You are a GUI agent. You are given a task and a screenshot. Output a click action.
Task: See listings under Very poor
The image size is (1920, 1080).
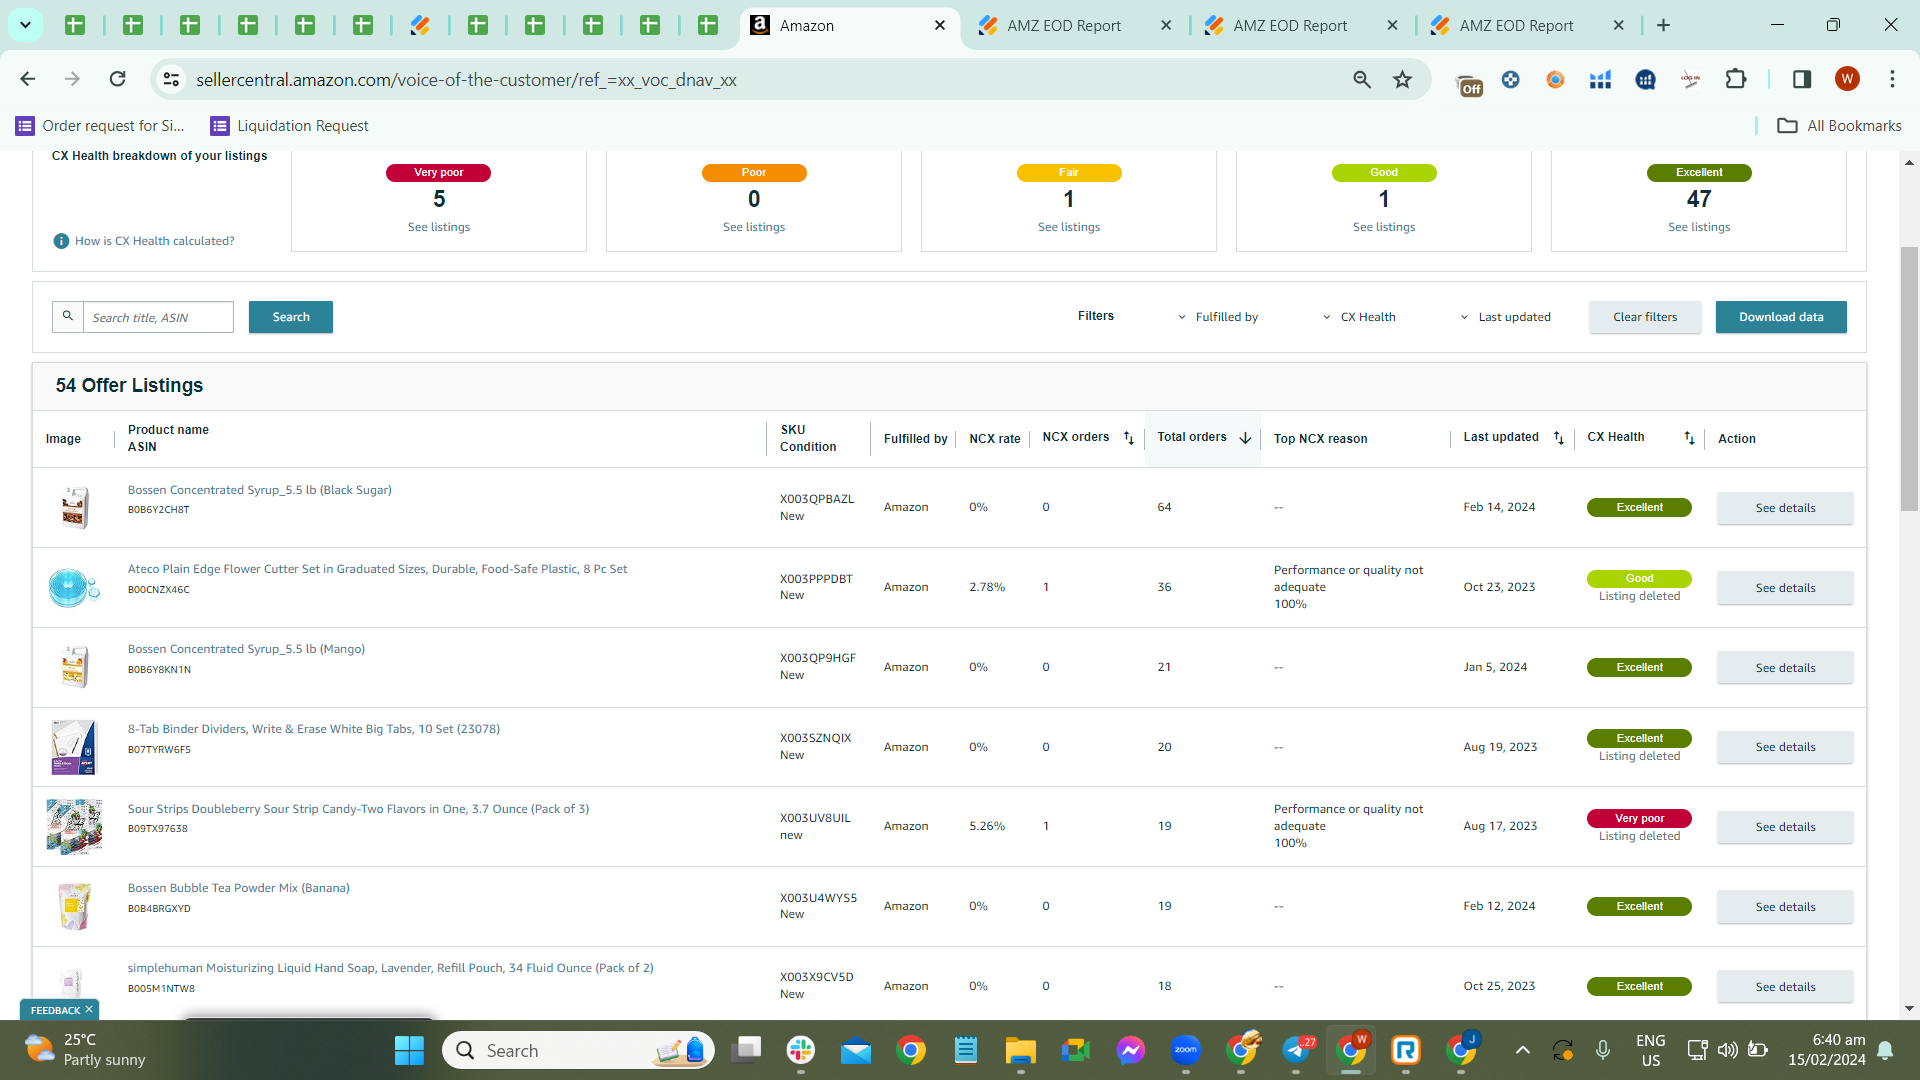[439, 227]
